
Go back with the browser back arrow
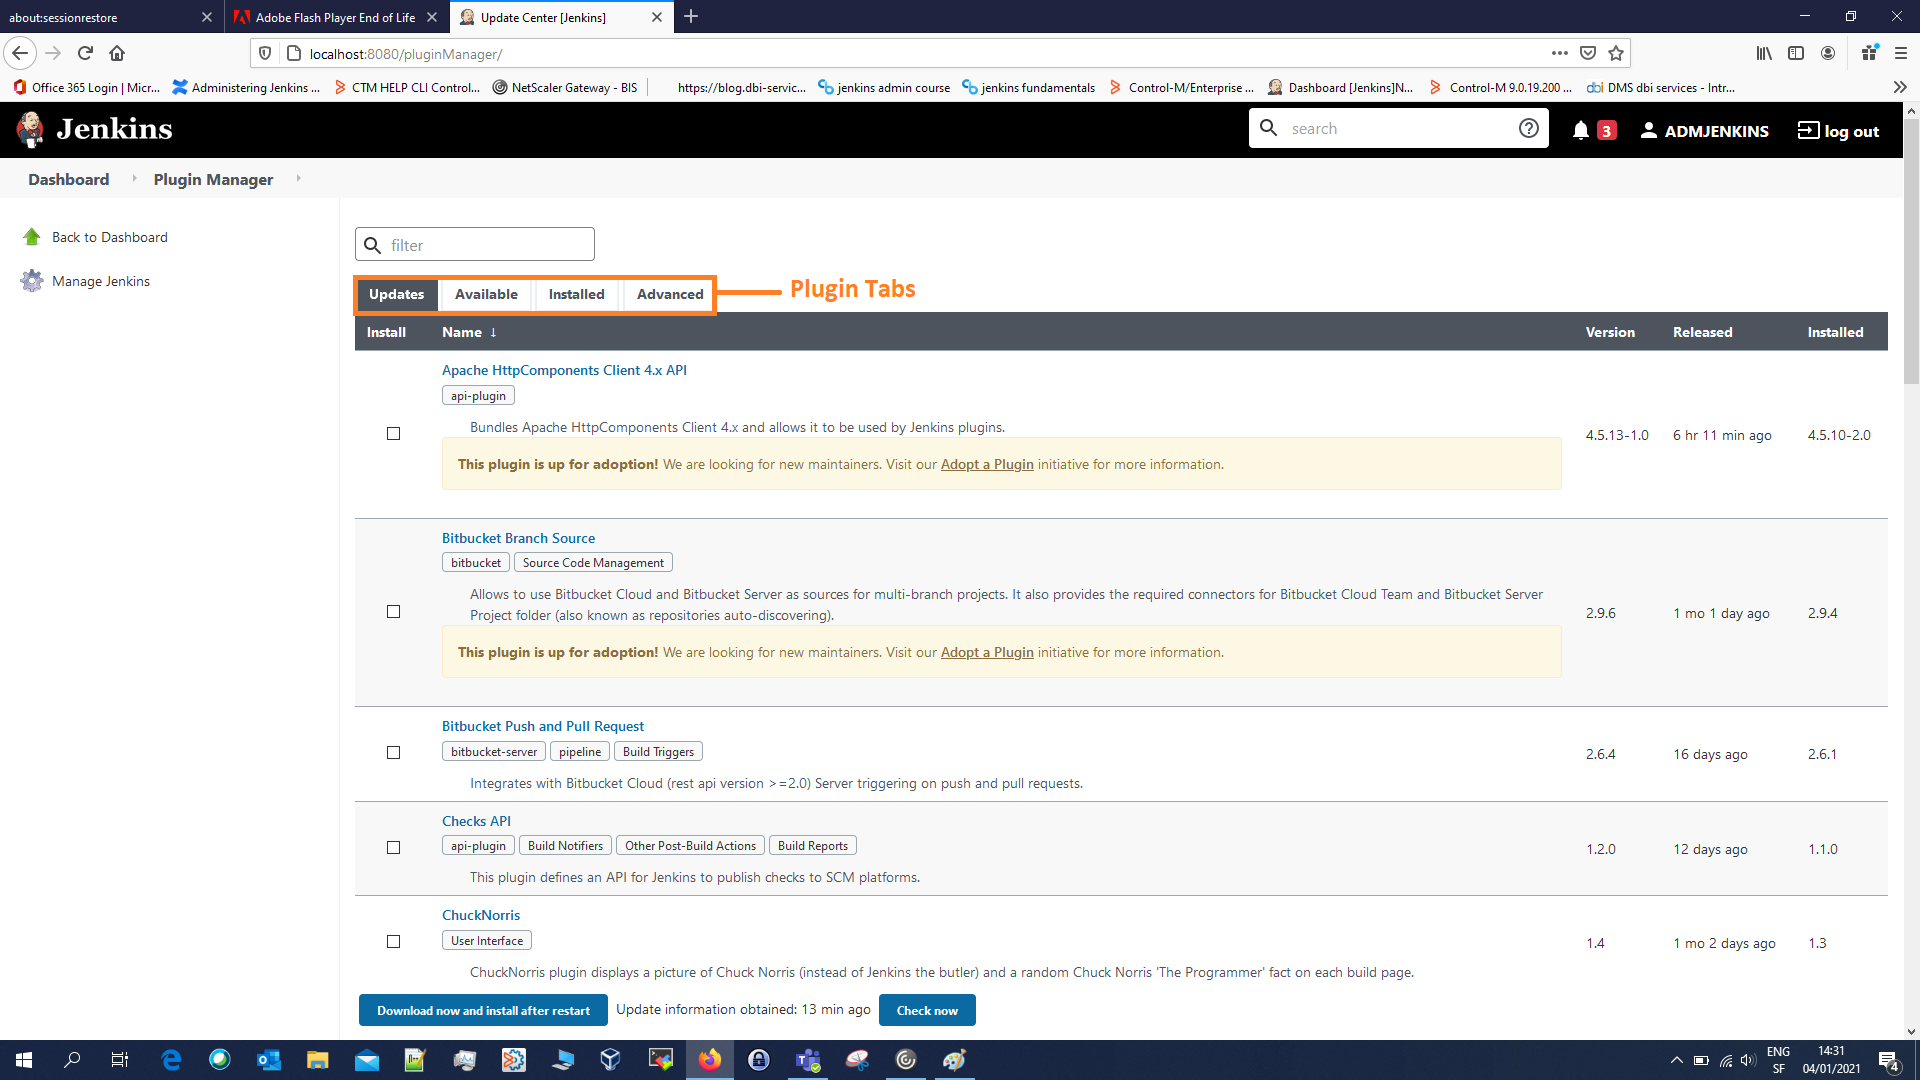(20, 53)
